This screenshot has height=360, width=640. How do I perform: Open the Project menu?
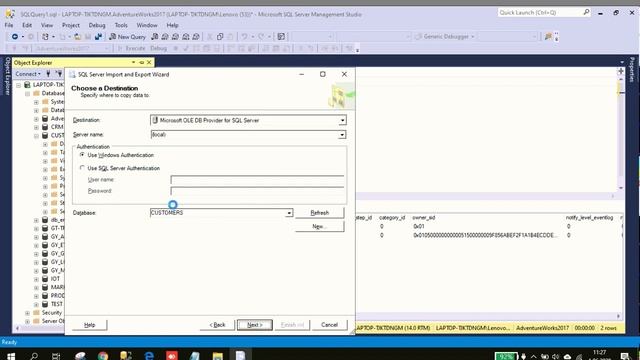(71, 25)
